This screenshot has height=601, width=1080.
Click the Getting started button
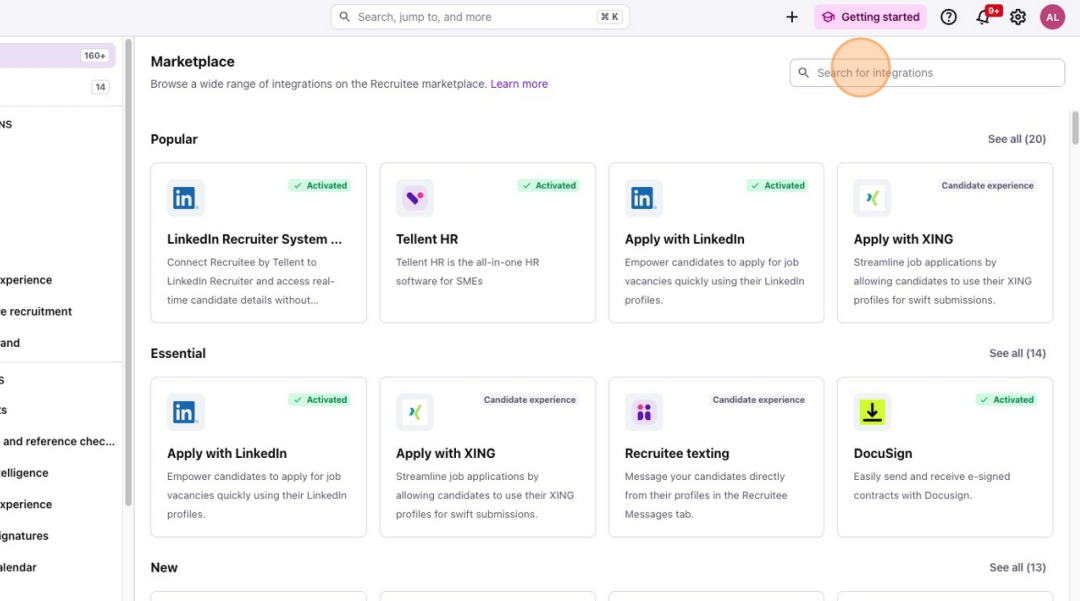871,17
